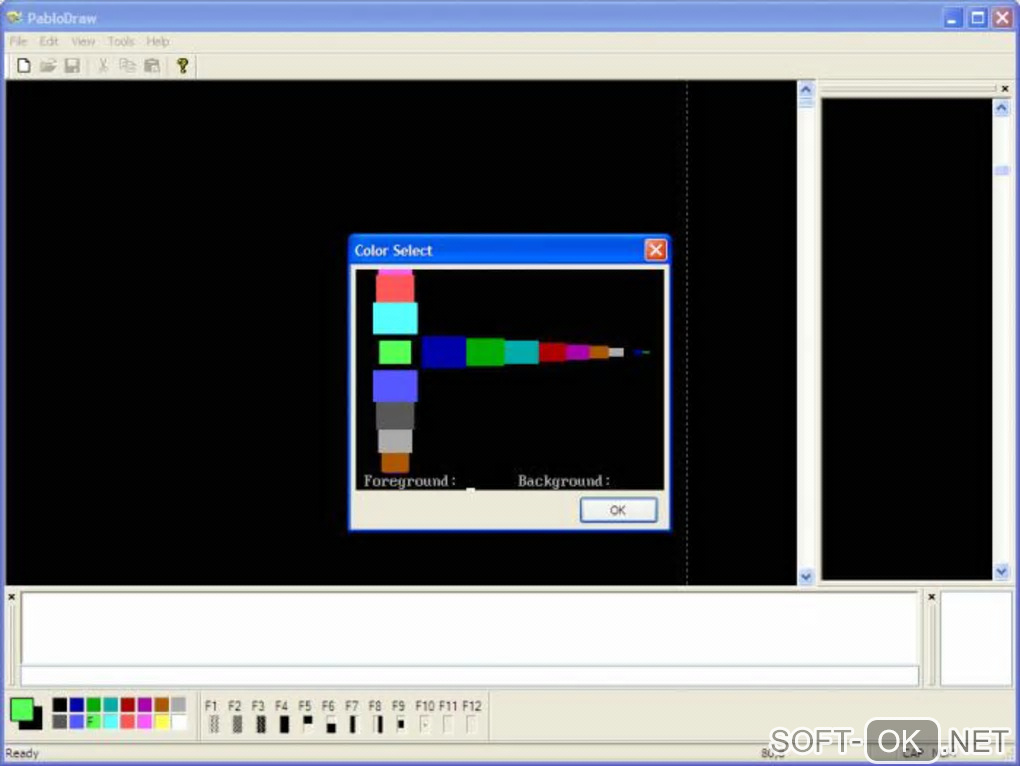Select the F7 left half block character

click(353, 724)
